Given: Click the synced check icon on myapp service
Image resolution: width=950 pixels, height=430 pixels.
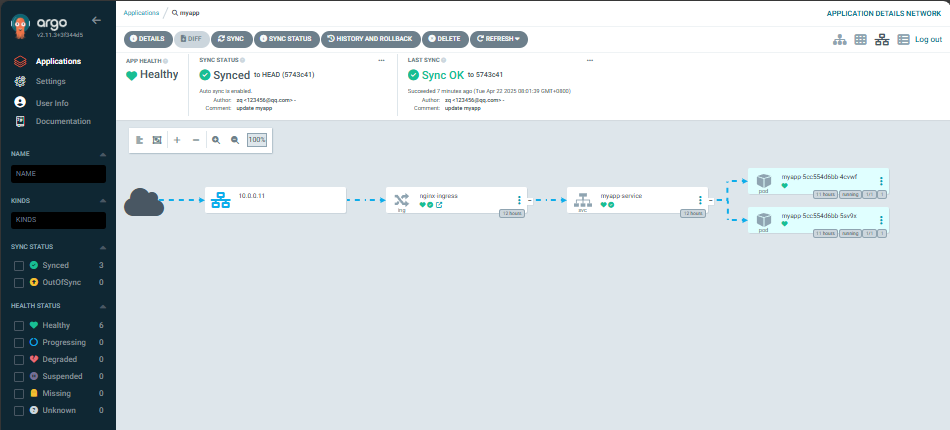Looking at the screenshot, I should point(611,205).
